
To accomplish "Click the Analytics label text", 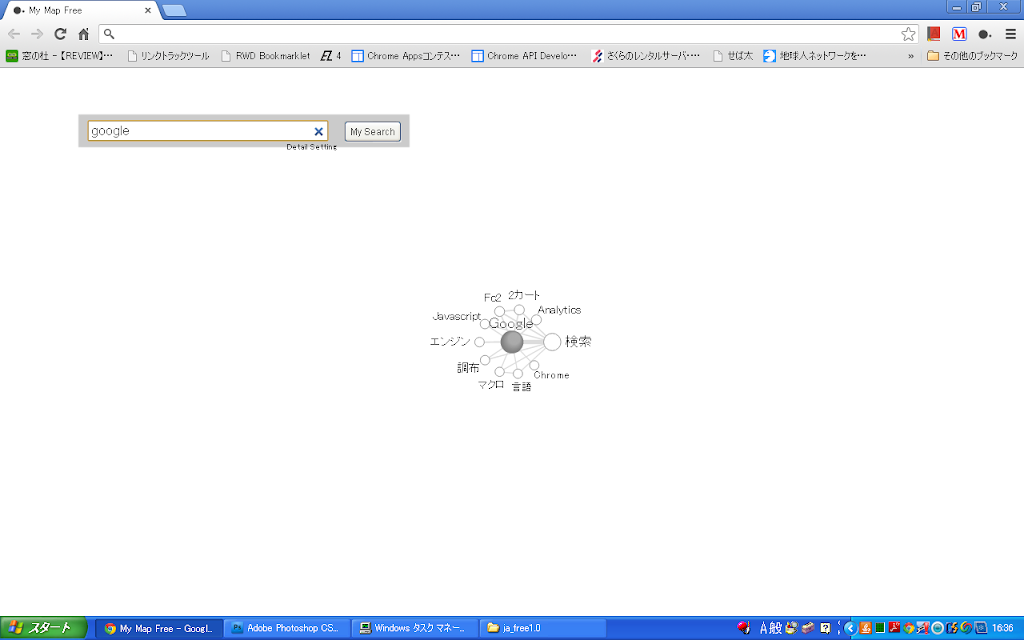I will [x=559, y=310].
